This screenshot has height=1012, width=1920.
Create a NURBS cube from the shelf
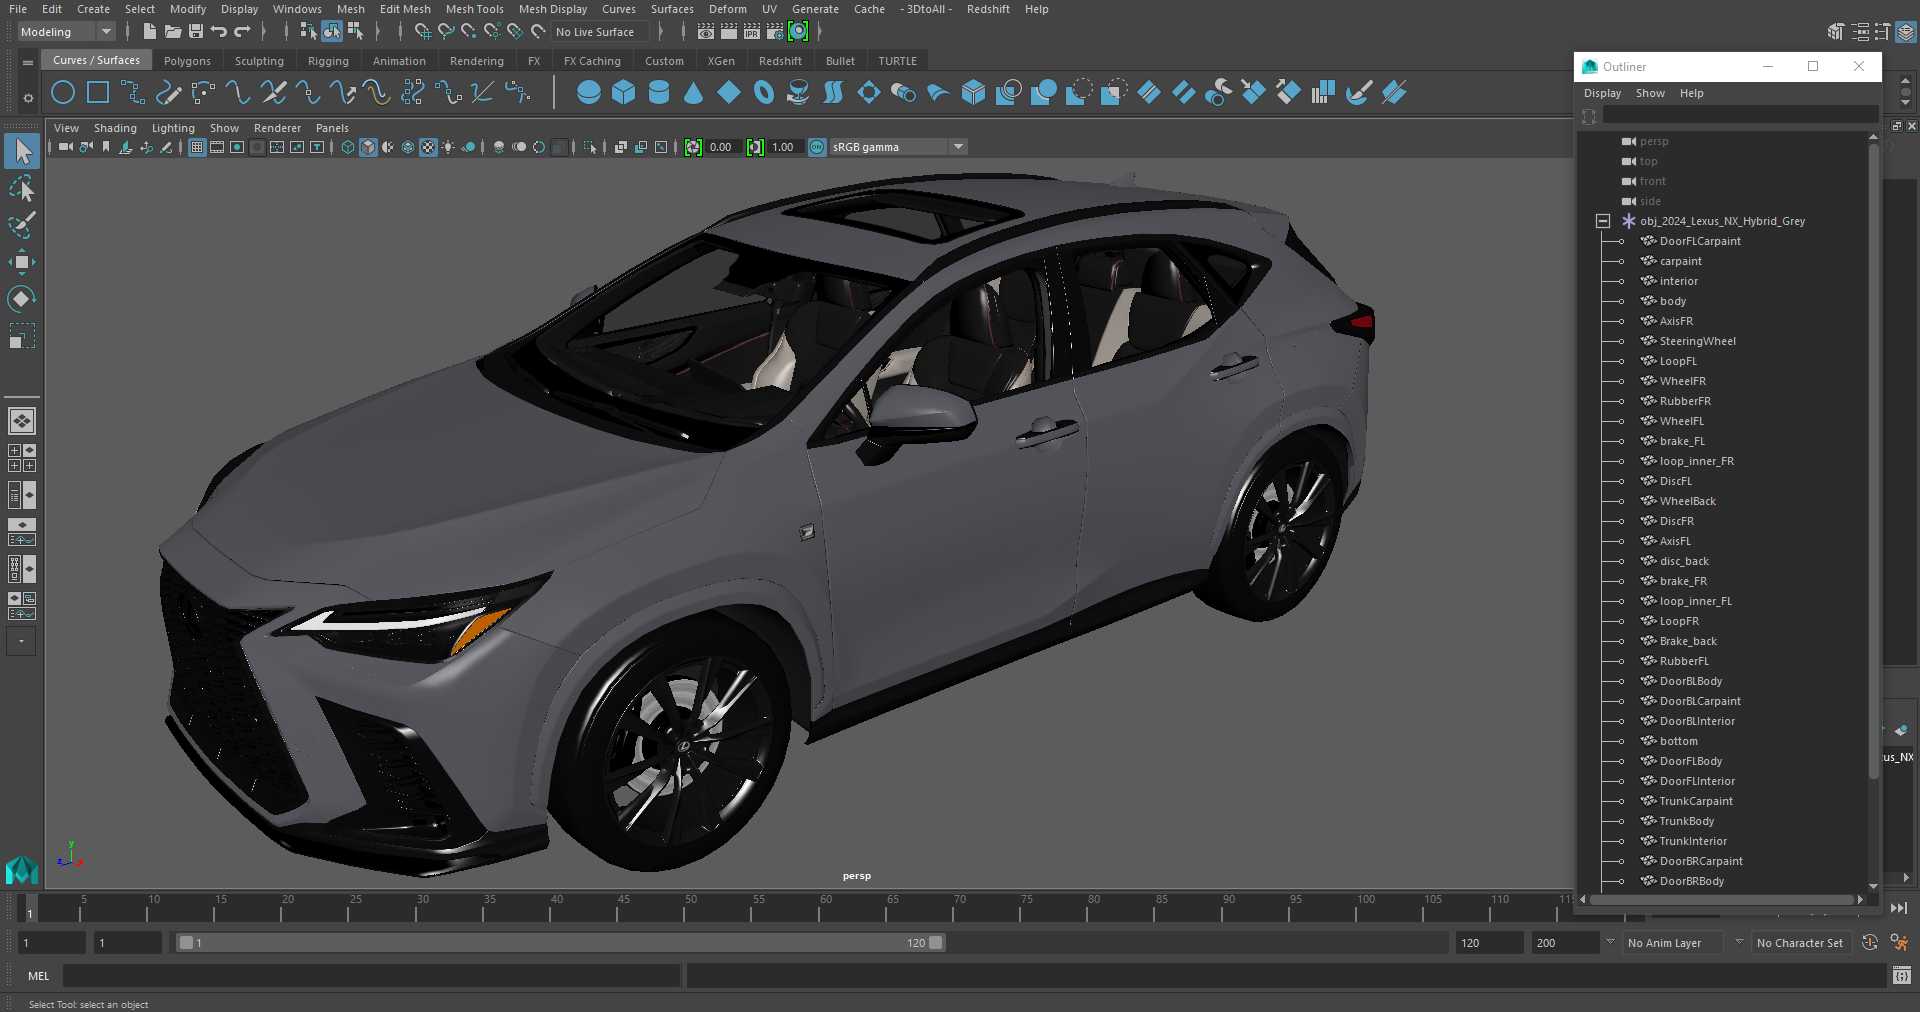pyautogui.click(x=624, y=93)
